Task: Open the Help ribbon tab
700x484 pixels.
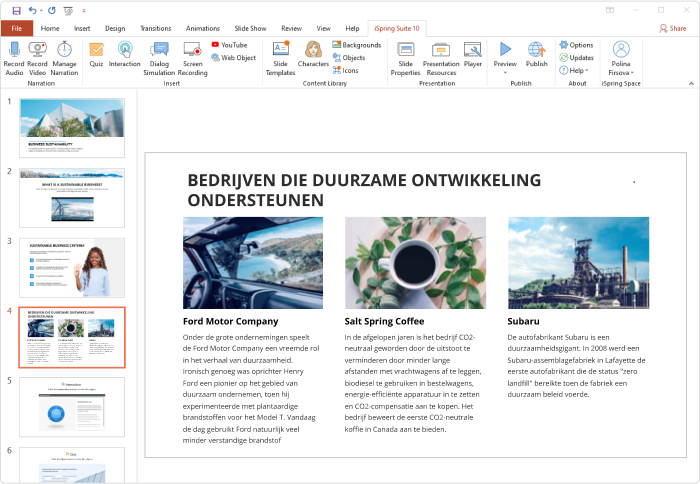Action: 352,28
